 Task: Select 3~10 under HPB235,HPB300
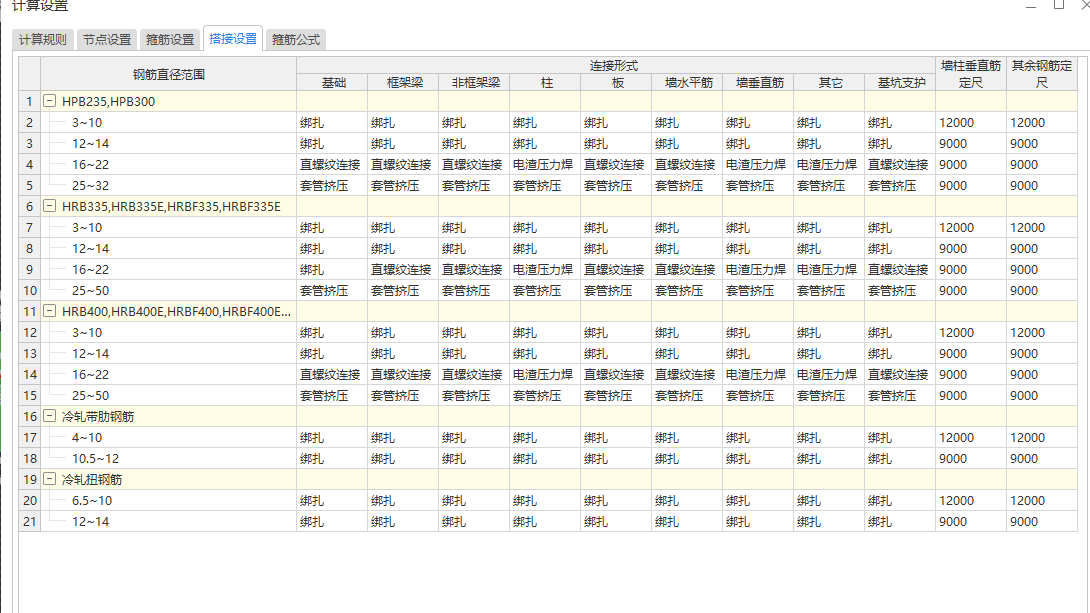(87, 122)
